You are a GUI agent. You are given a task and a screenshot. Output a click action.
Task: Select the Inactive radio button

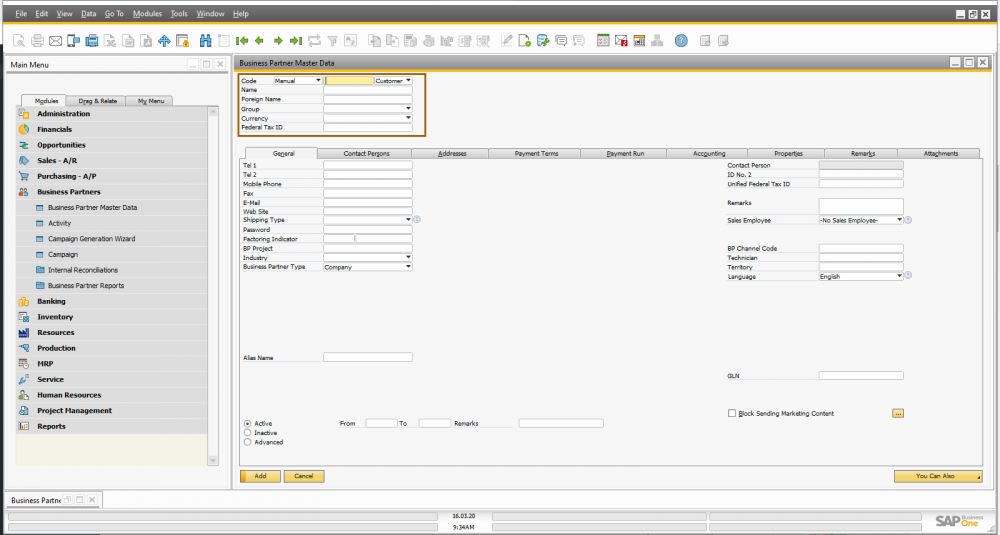[247, 432]
